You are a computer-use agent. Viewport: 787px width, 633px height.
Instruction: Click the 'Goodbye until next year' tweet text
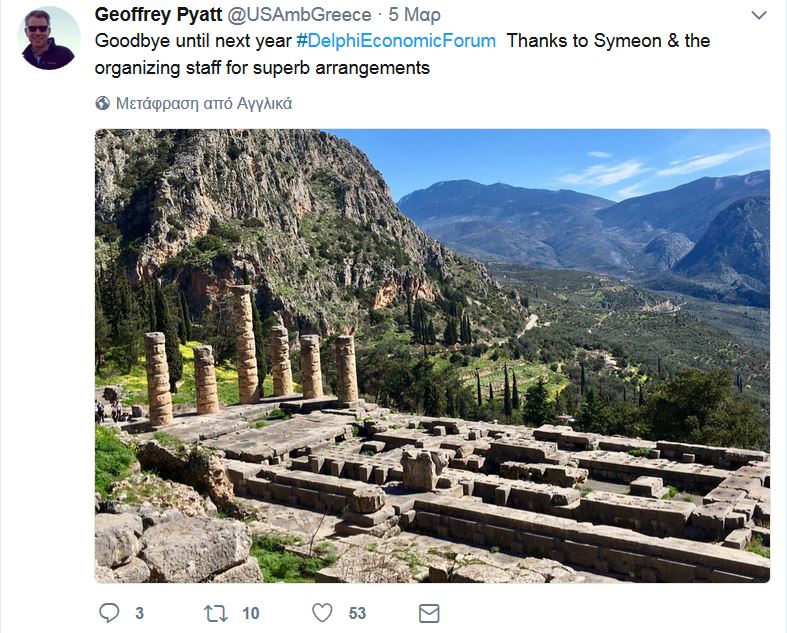[193, 41]
